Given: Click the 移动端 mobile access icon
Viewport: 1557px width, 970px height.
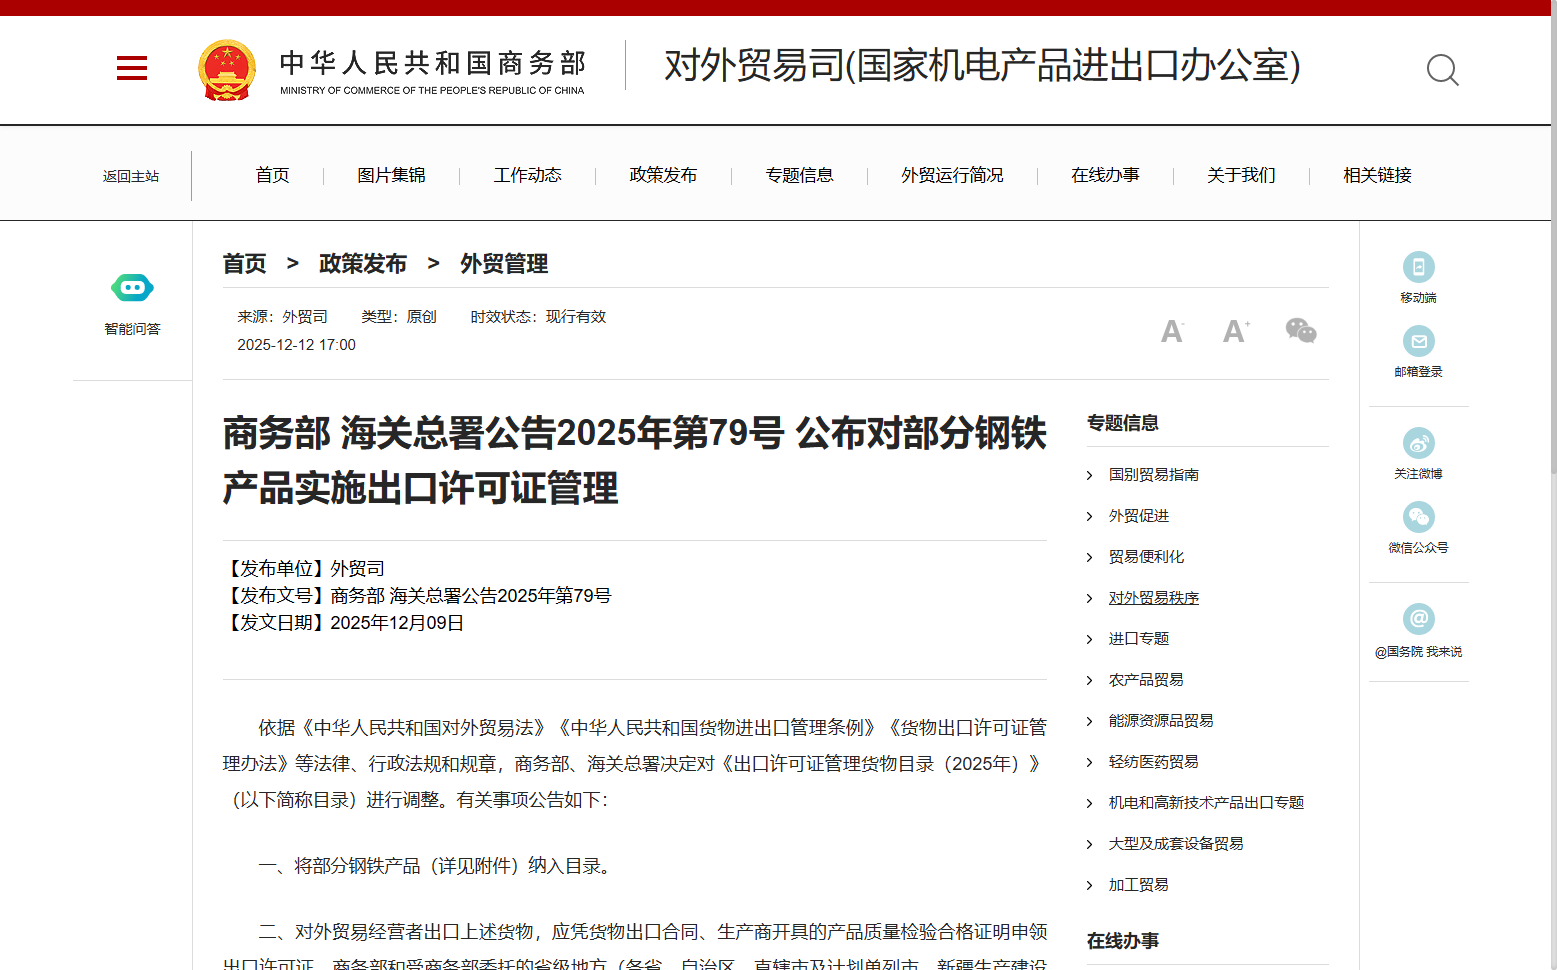Looking at the screenshot, I should 1419,268.
